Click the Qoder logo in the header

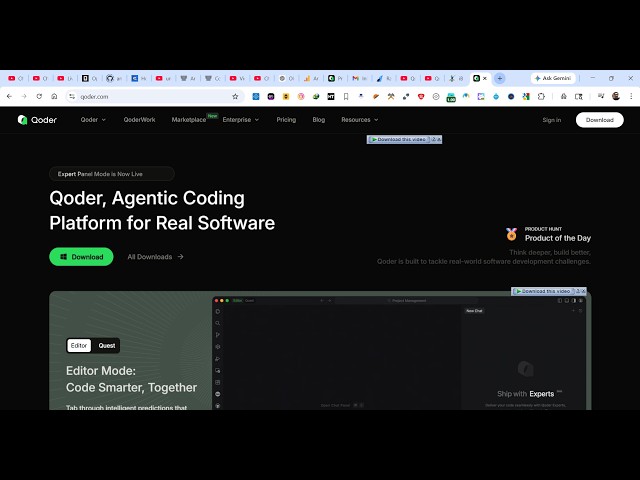pos(37,120)
